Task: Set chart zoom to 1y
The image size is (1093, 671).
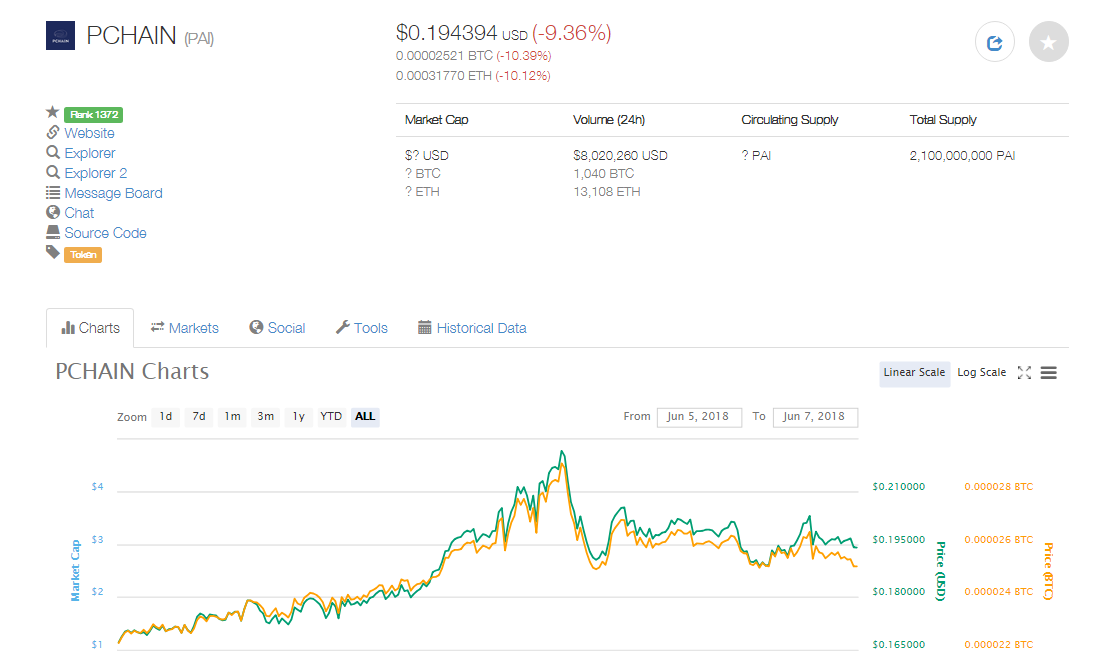Action: pos(298,417)
